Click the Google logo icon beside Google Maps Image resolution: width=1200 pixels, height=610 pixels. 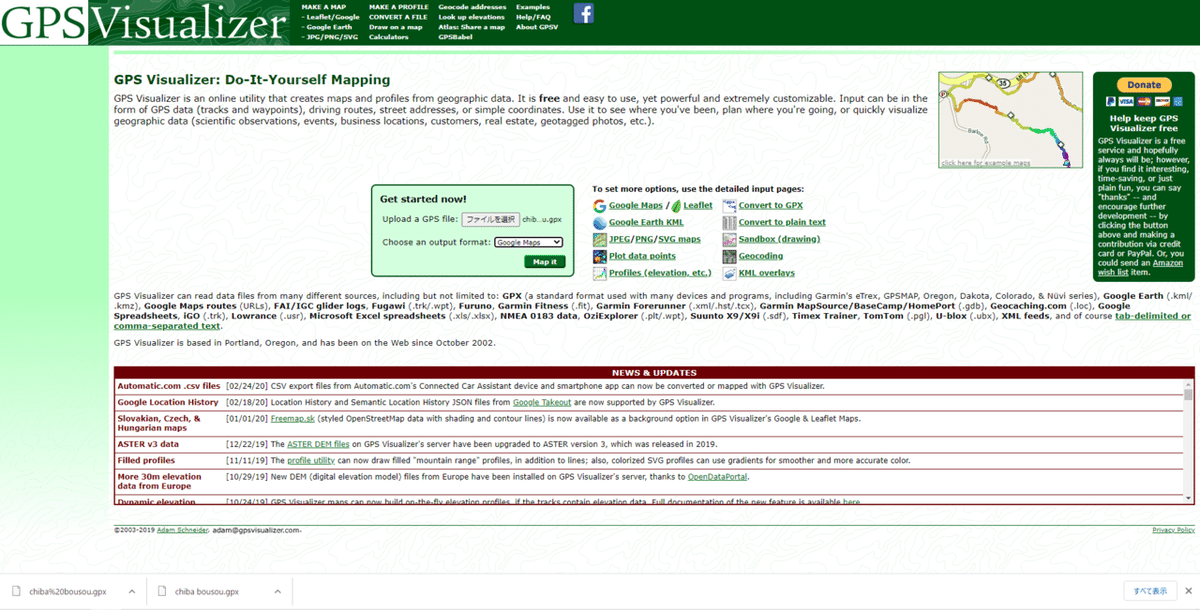tap(599, 206)
